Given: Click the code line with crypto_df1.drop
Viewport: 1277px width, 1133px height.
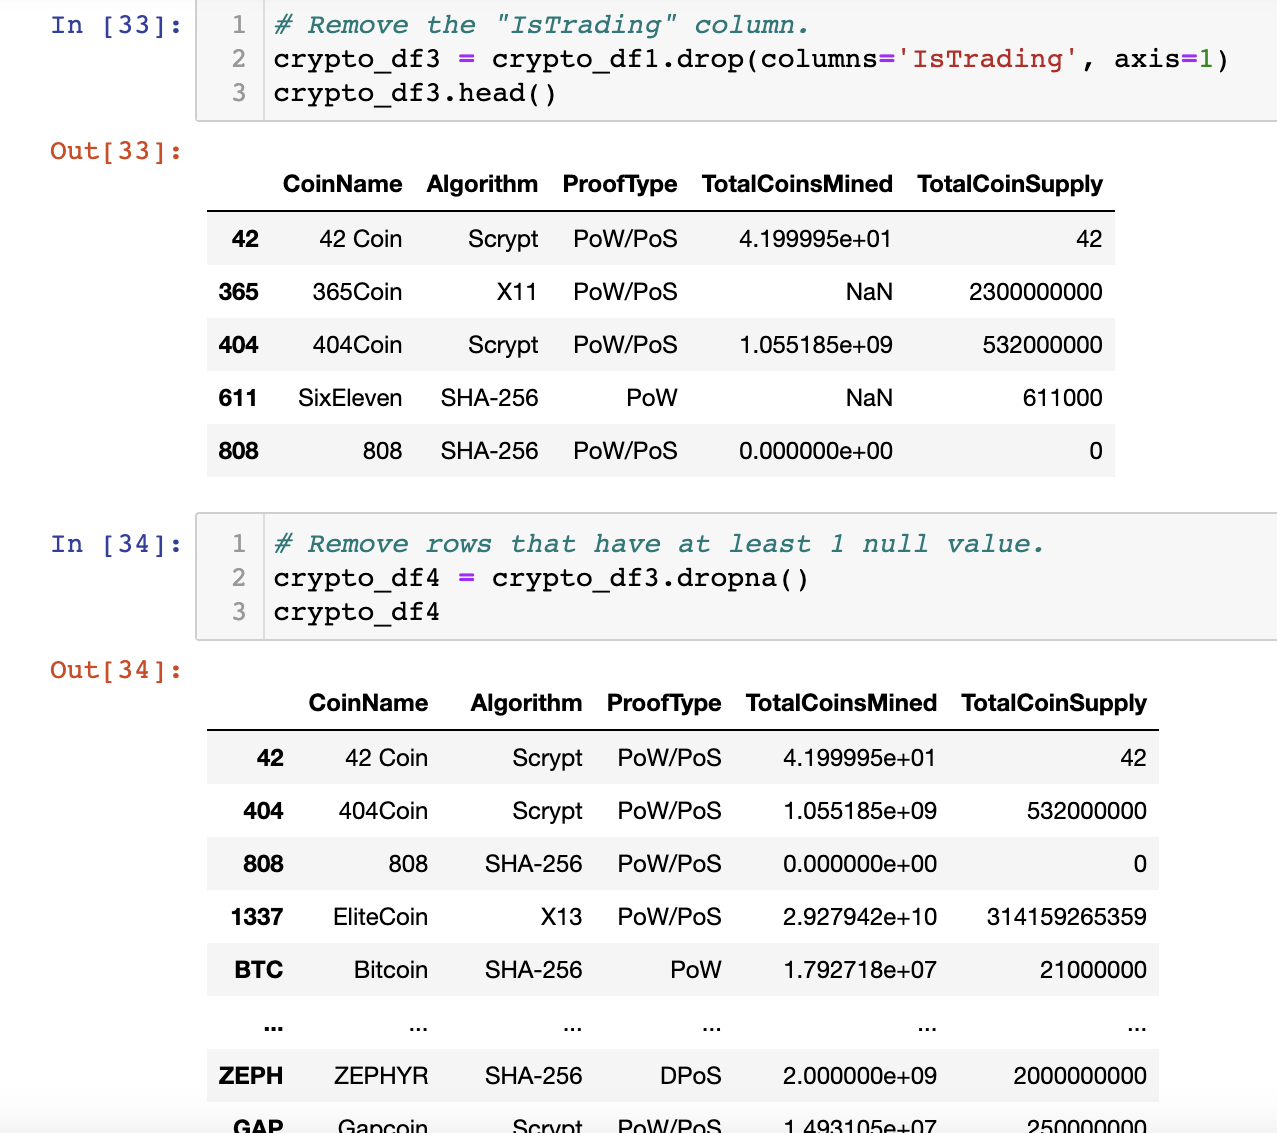Looking at the screenshot, I should click(x=751, y=59).
